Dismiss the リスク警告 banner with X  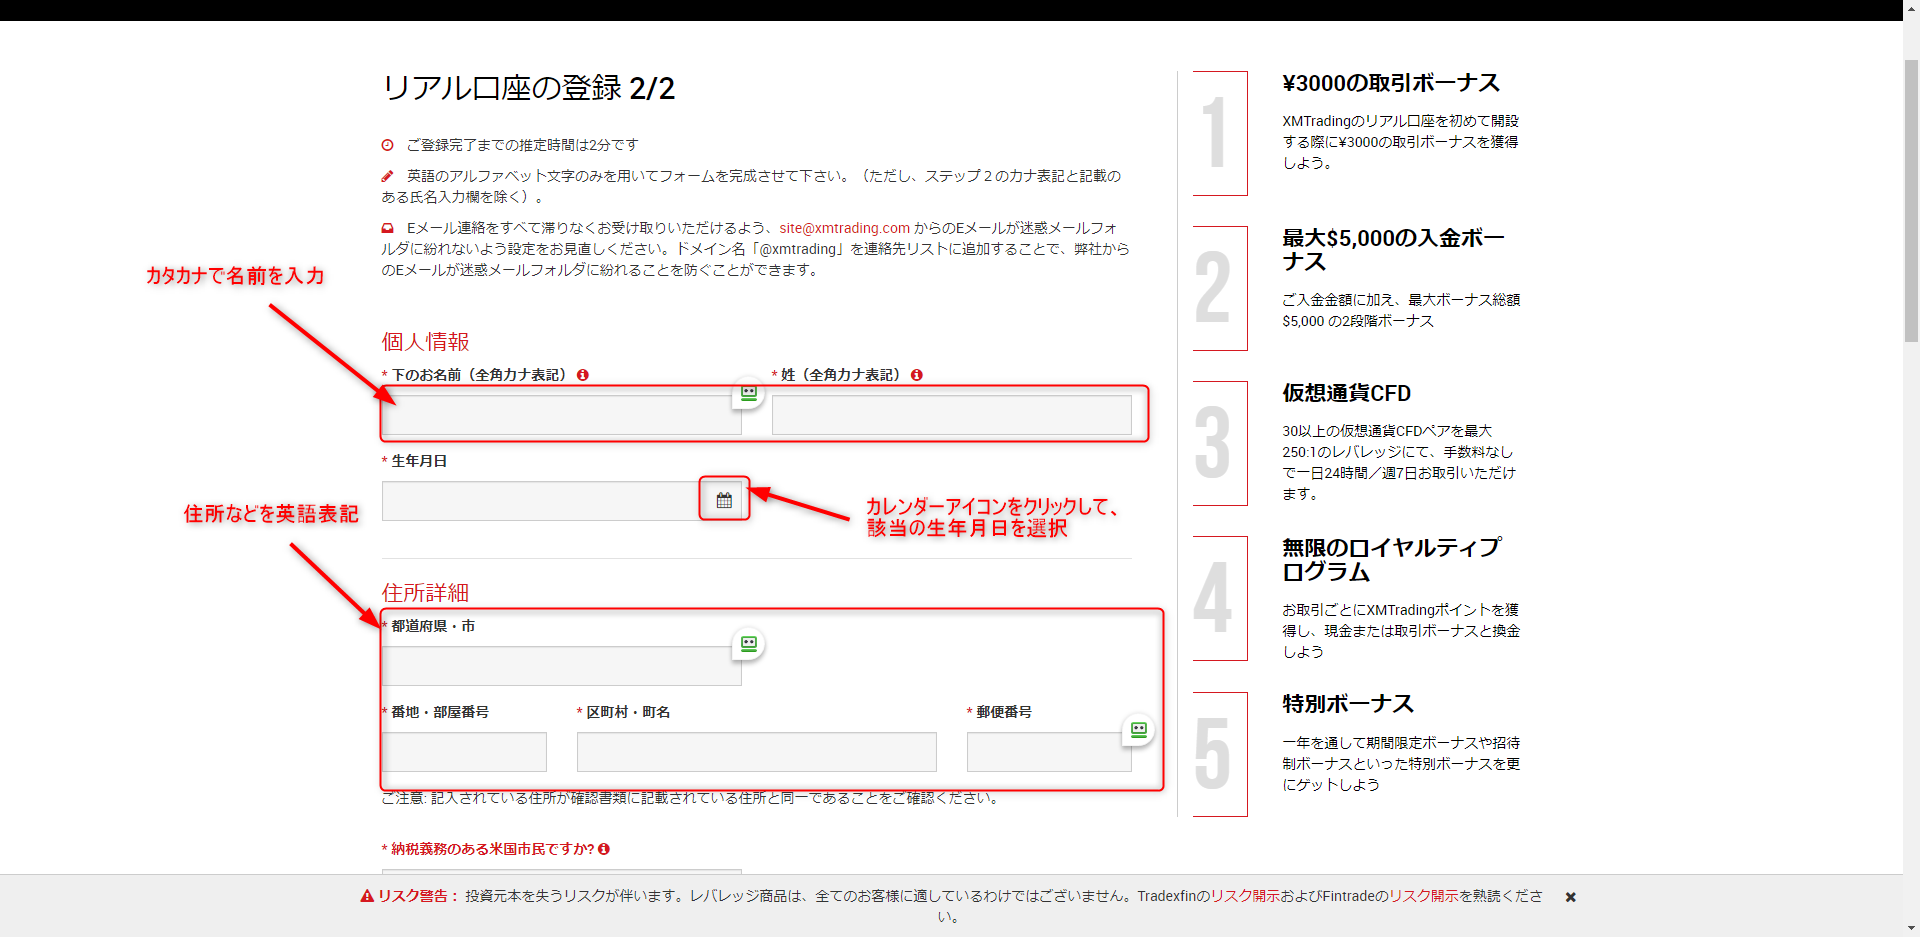[x=1570, y=897]
